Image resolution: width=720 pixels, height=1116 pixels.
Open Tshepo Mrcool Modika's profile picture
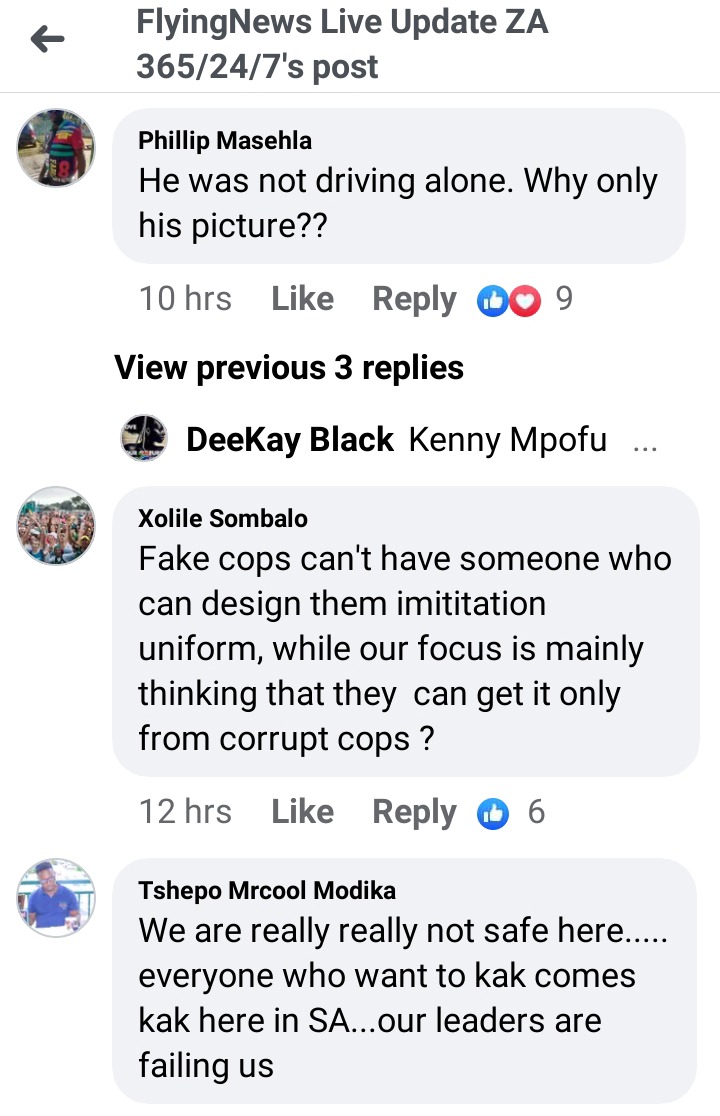[x=56, y=896]
